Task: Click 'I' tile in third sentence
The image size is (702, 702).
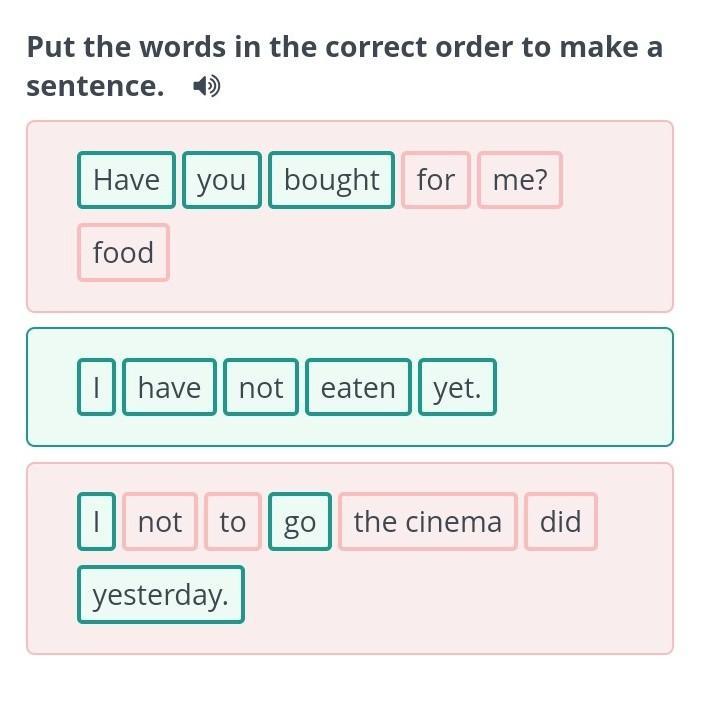Action: click(97, 521)
